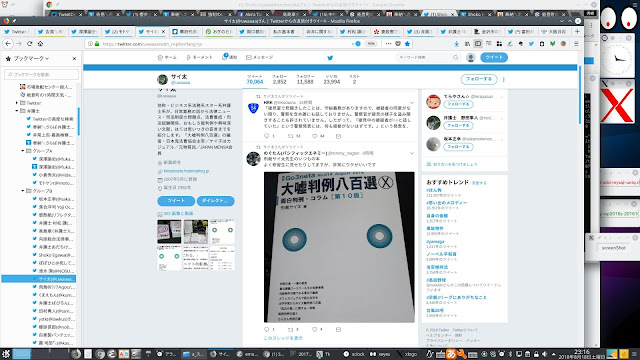Open Twitter モーメント
This screenshot has width=640, height=360.
[199, 58]
